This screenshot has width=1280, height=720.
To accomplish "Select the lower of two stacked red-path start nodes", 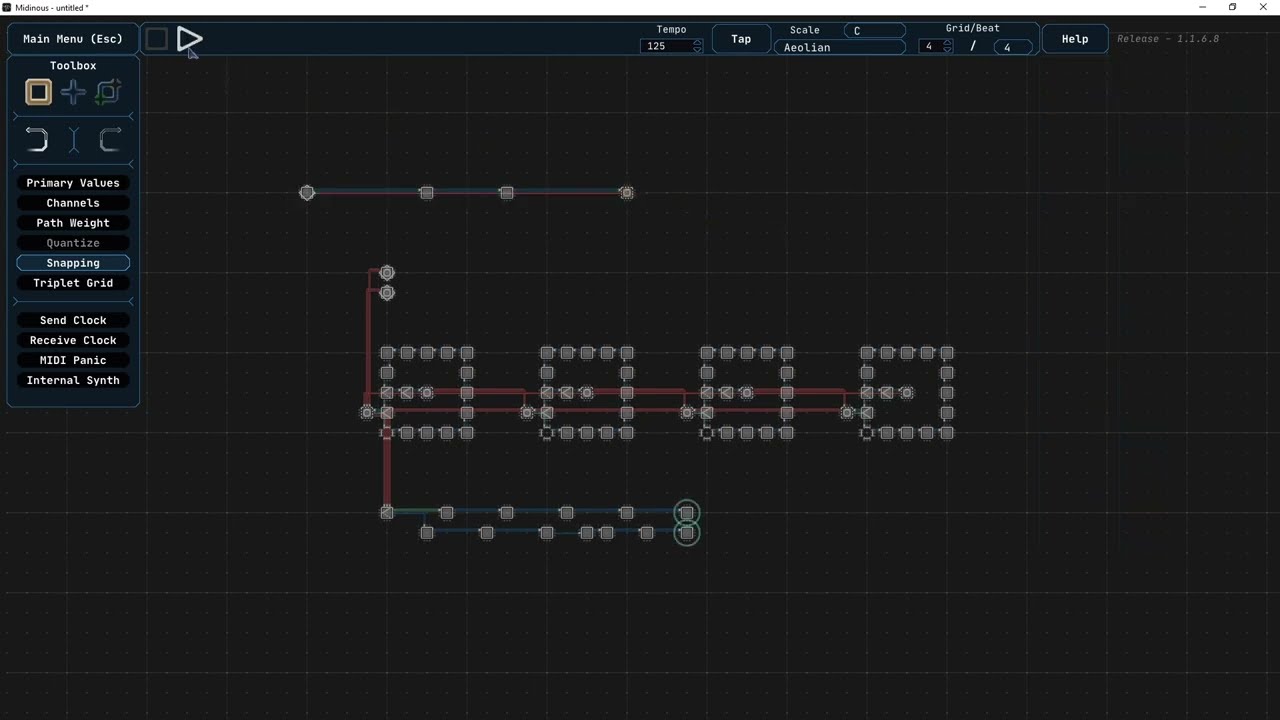I will pyautogui.click(x=387, y=293).
